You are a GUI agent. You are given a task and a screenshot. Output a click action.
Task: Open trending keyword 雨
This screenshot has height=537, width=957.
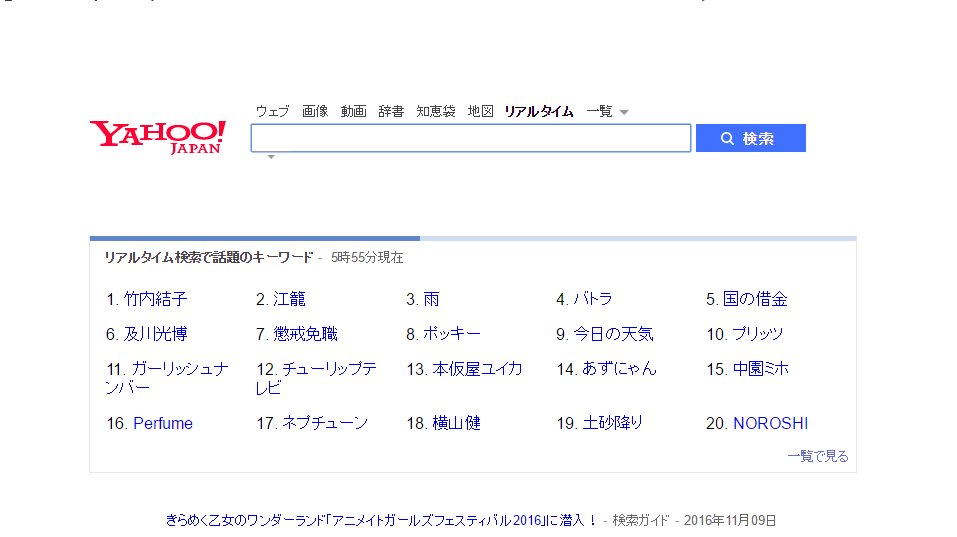click(432, 299)
